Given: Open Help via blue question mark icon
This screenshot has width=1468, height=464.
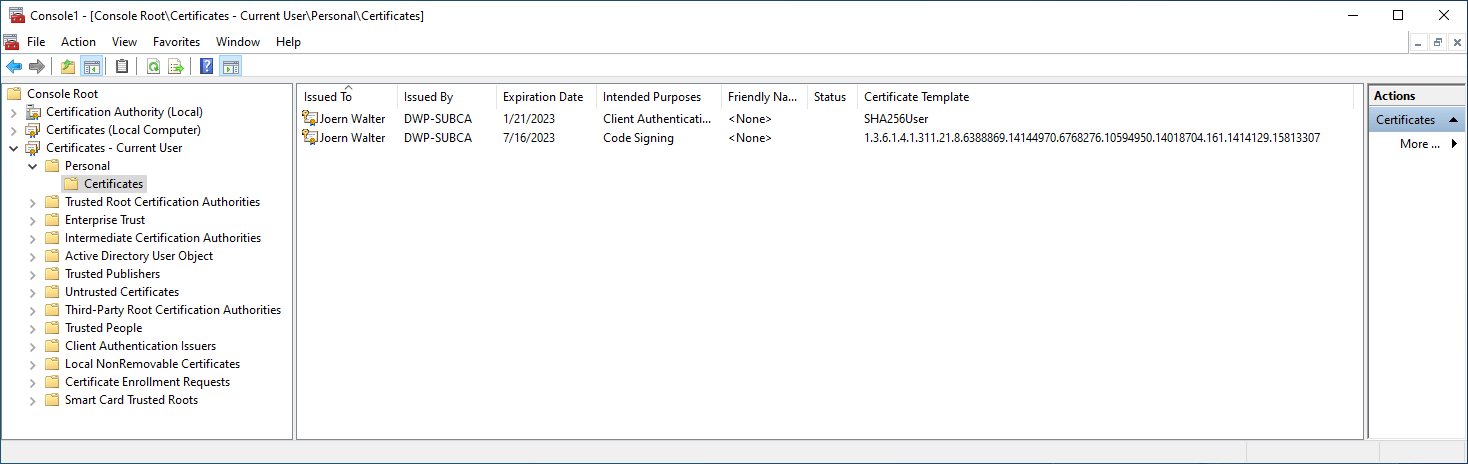Looking at the screenshot, I should pyautogui.click(x=206, y=67).
